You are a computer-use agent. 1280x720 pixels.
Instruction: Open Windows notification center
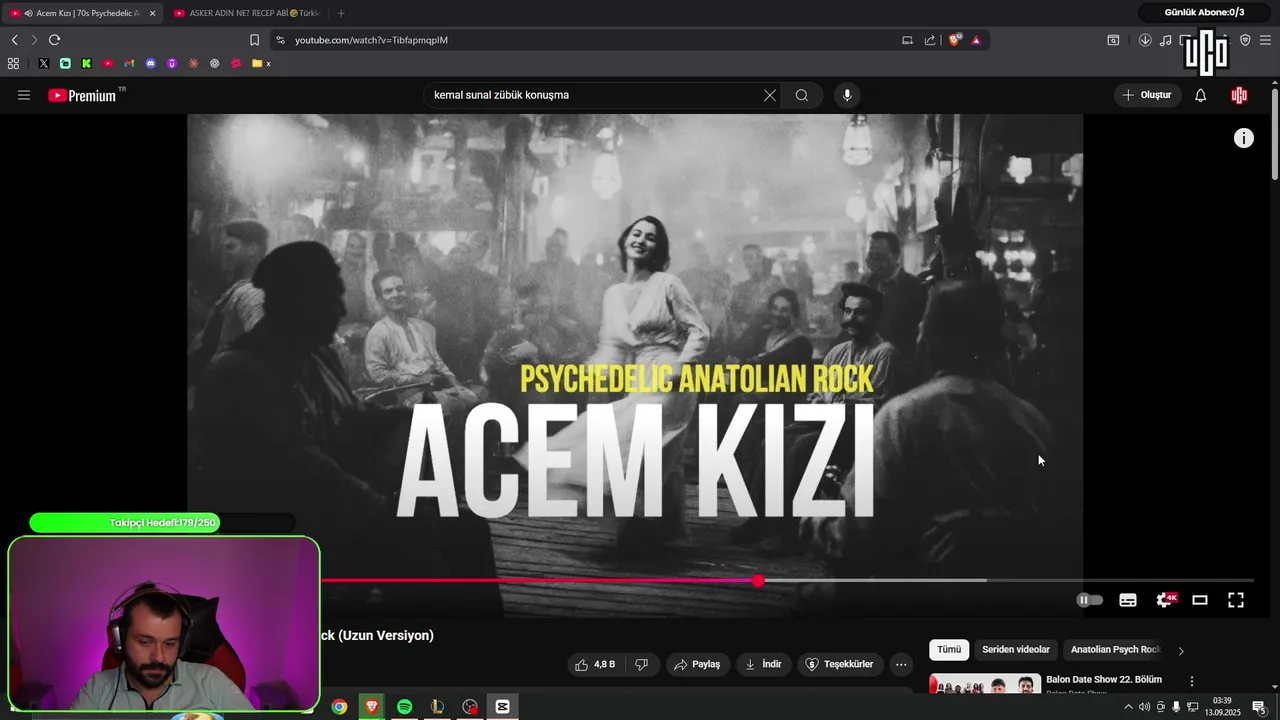(1259, 707)
